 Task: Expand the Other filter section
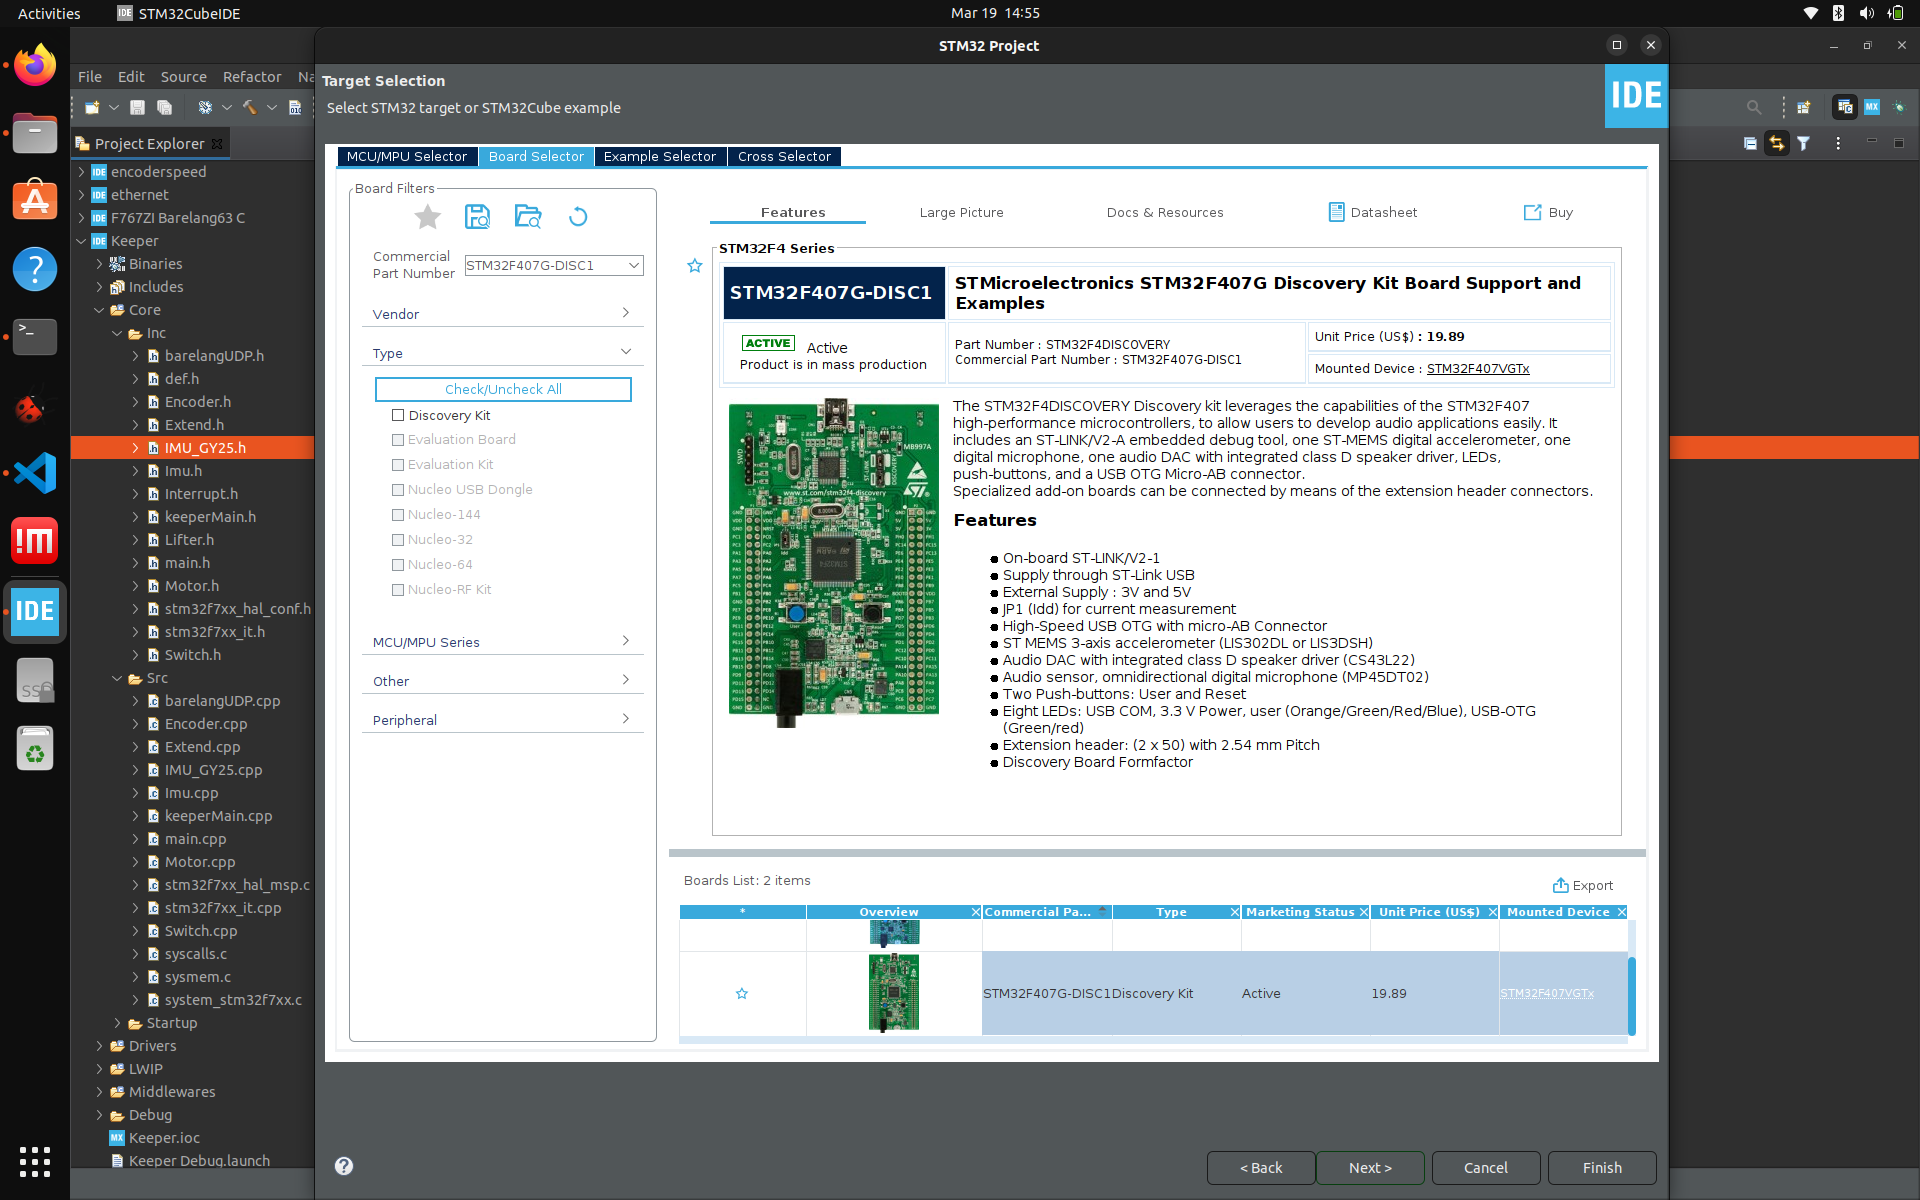[x=502, y=680]
